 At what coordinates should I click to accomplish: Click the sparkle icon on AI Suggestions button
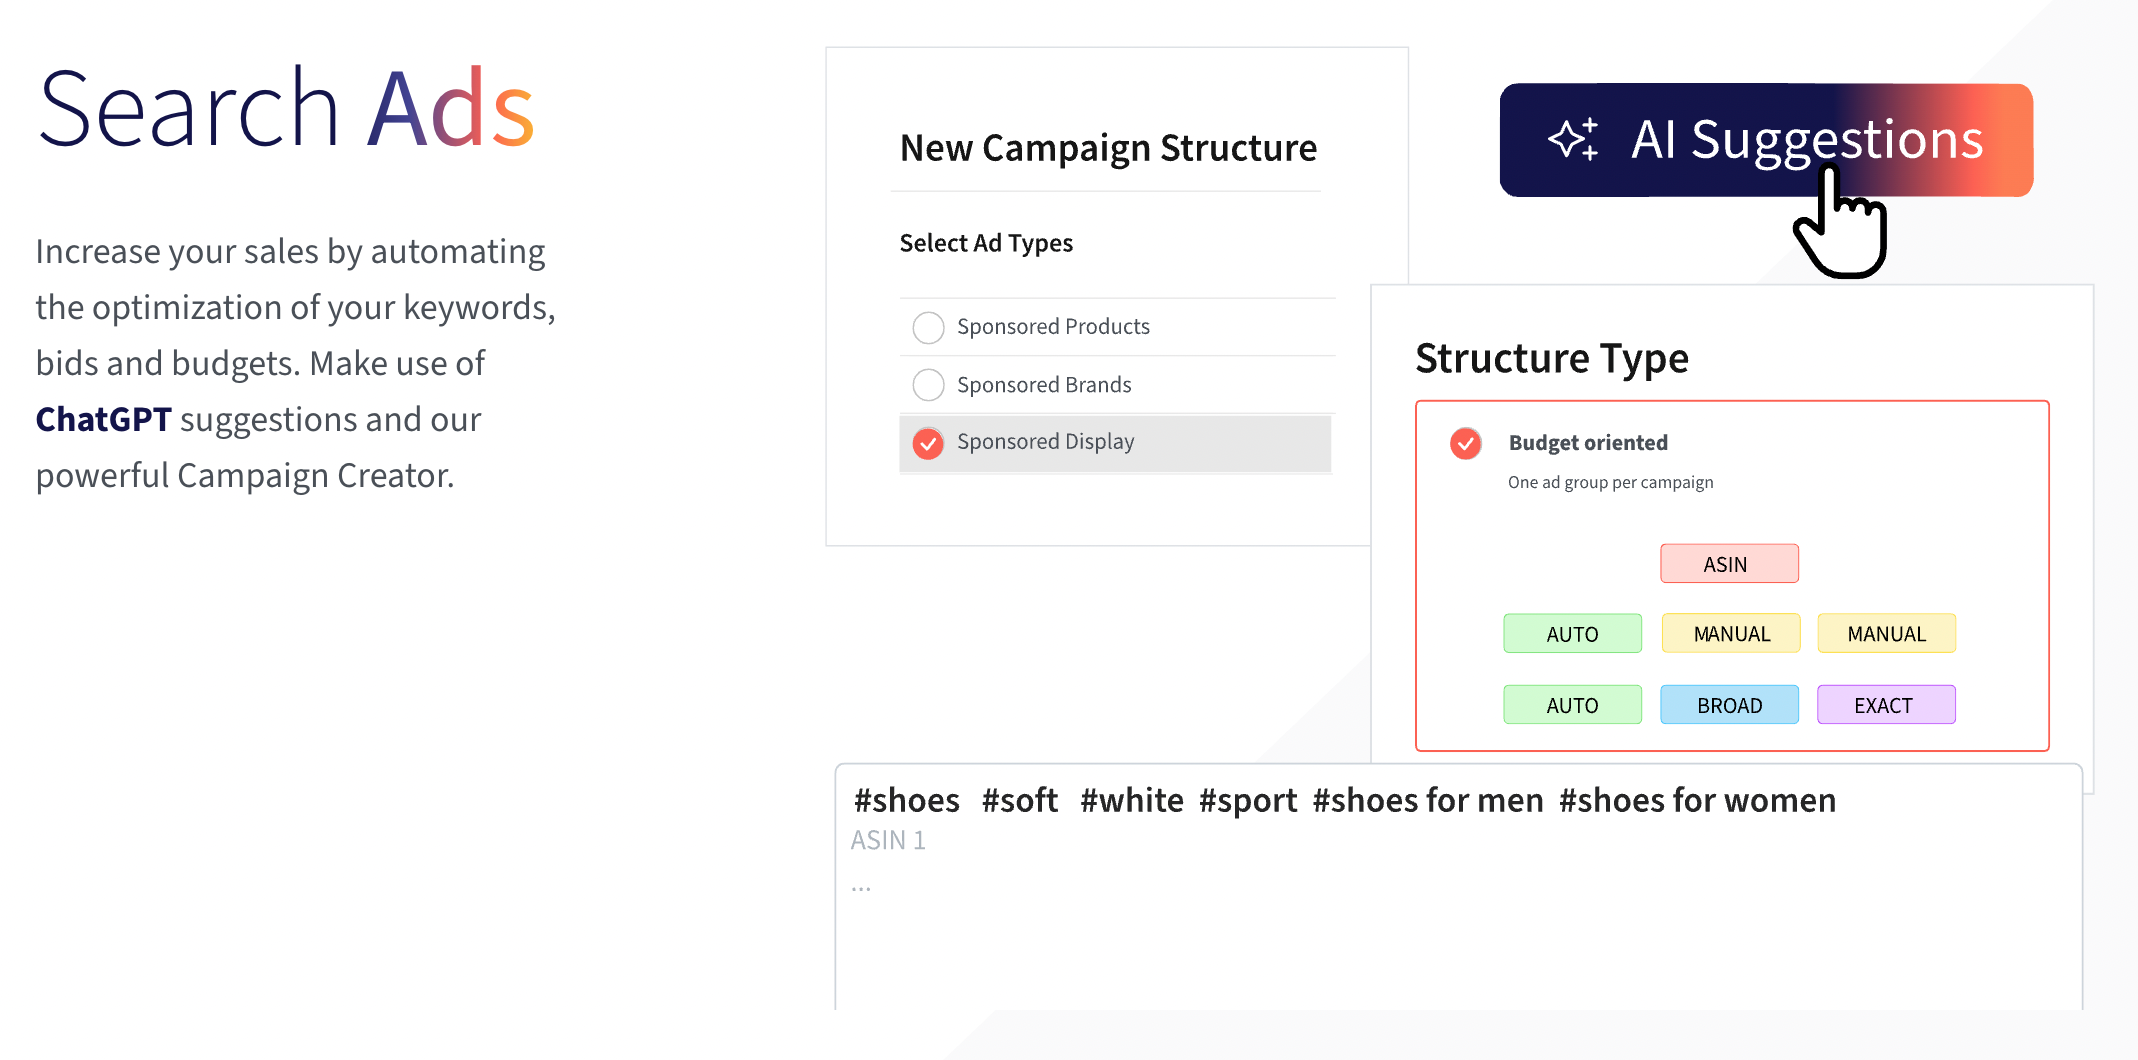(x=1573, y=140)
